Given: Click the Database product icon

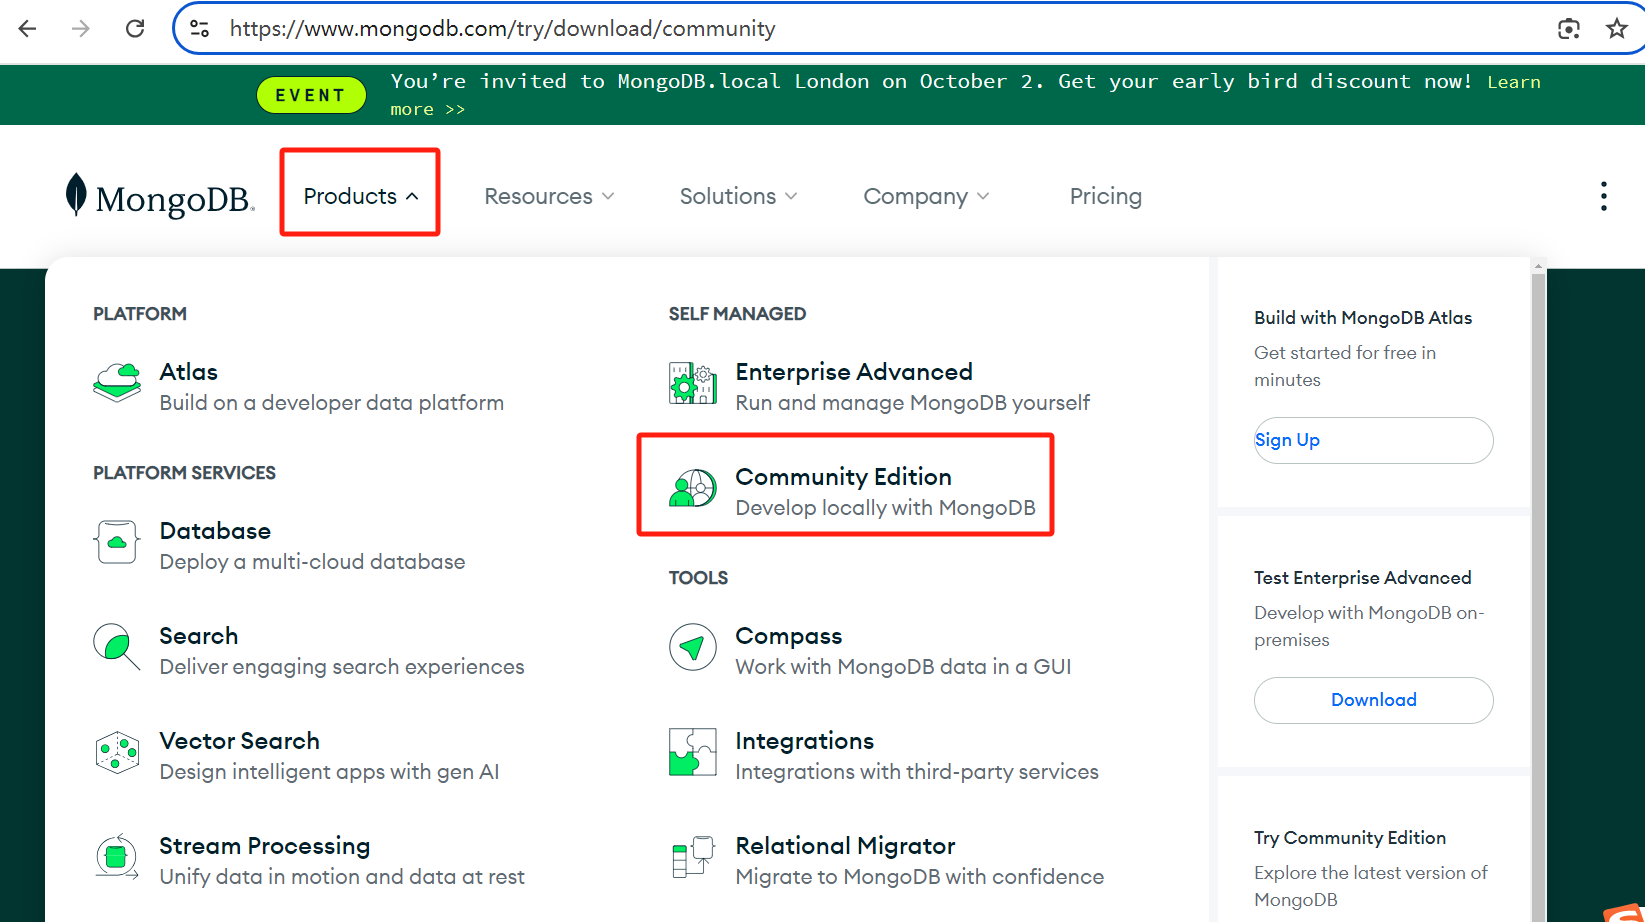Looking at the screenshot, I should pyautogui.click(x=117, y=542).
